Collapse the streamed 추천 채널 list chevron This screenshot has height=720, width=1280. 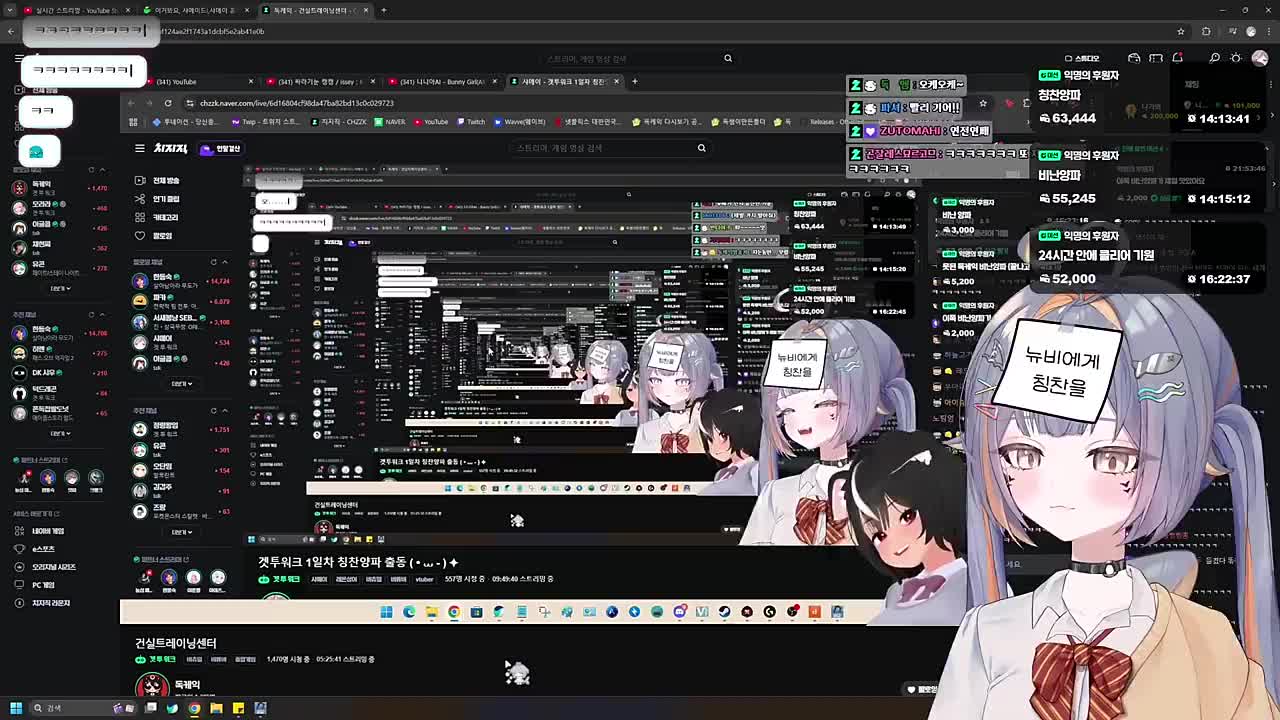[x=224, y=410]
